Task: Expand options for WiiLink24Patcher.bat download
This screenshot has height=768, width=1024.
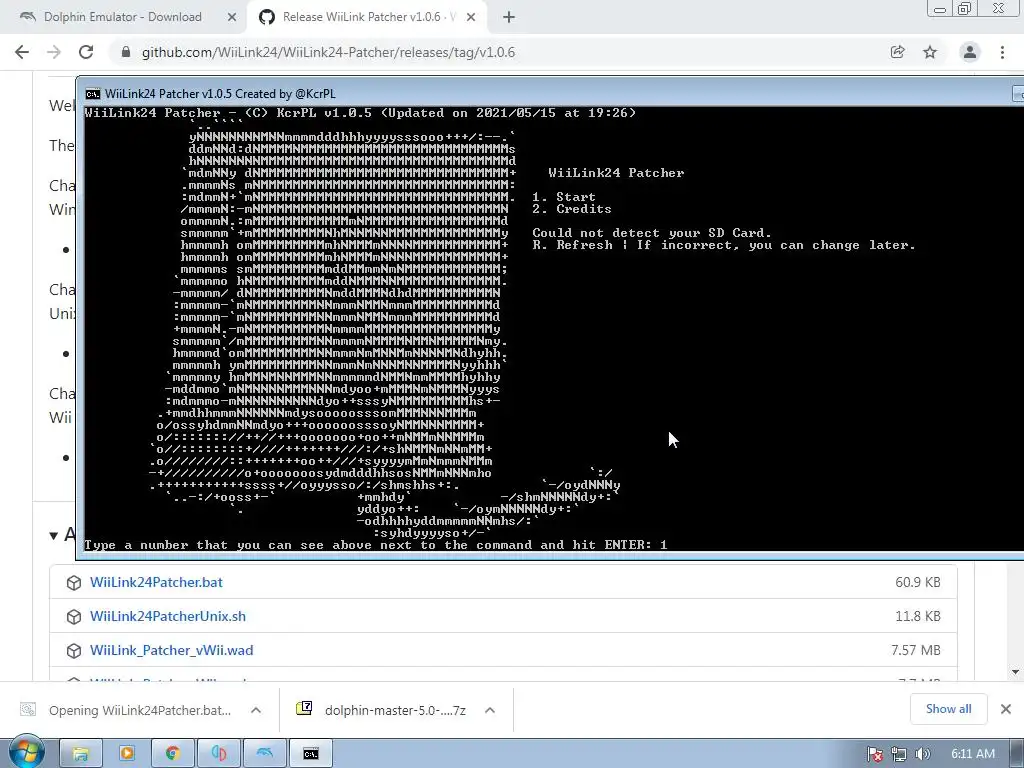Action: (256, 710)
